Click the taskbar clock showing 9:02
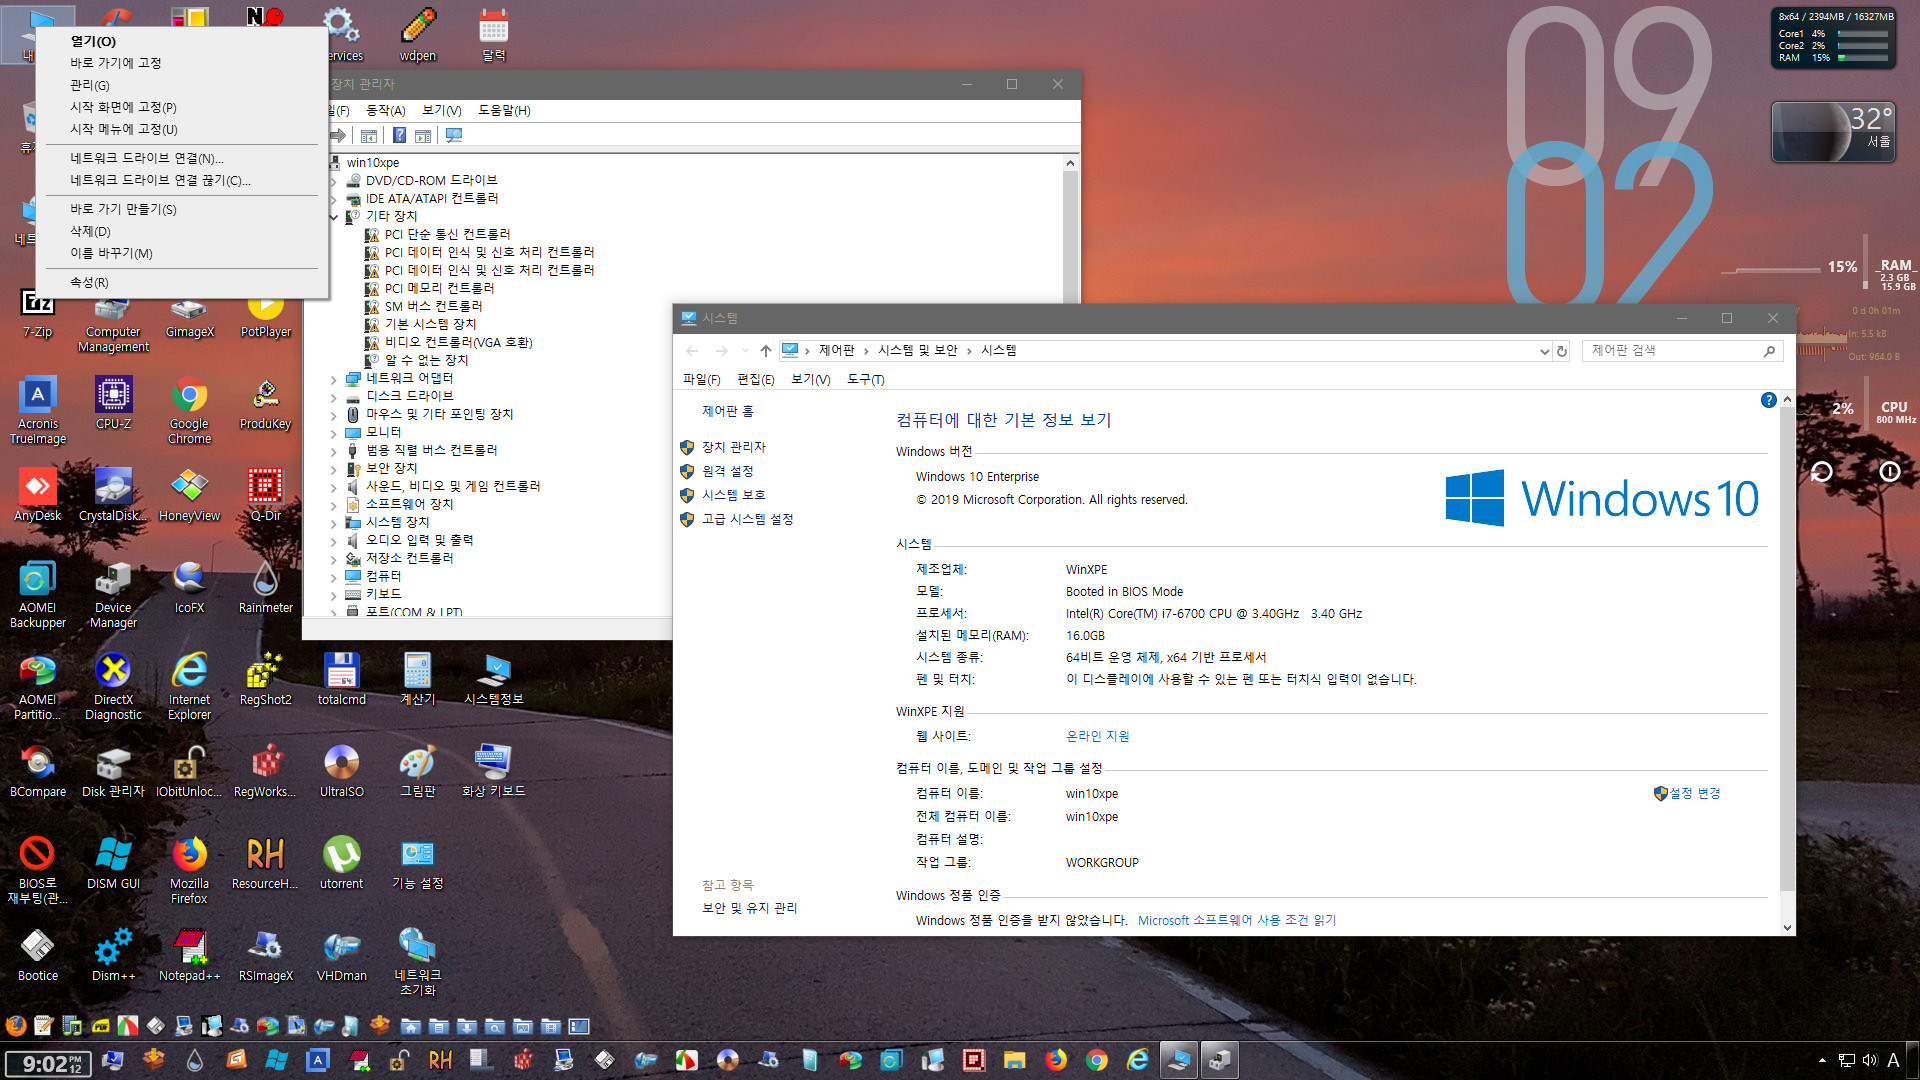The width and height of the screenshot is (1920, 1080). tap(48, 1064)
